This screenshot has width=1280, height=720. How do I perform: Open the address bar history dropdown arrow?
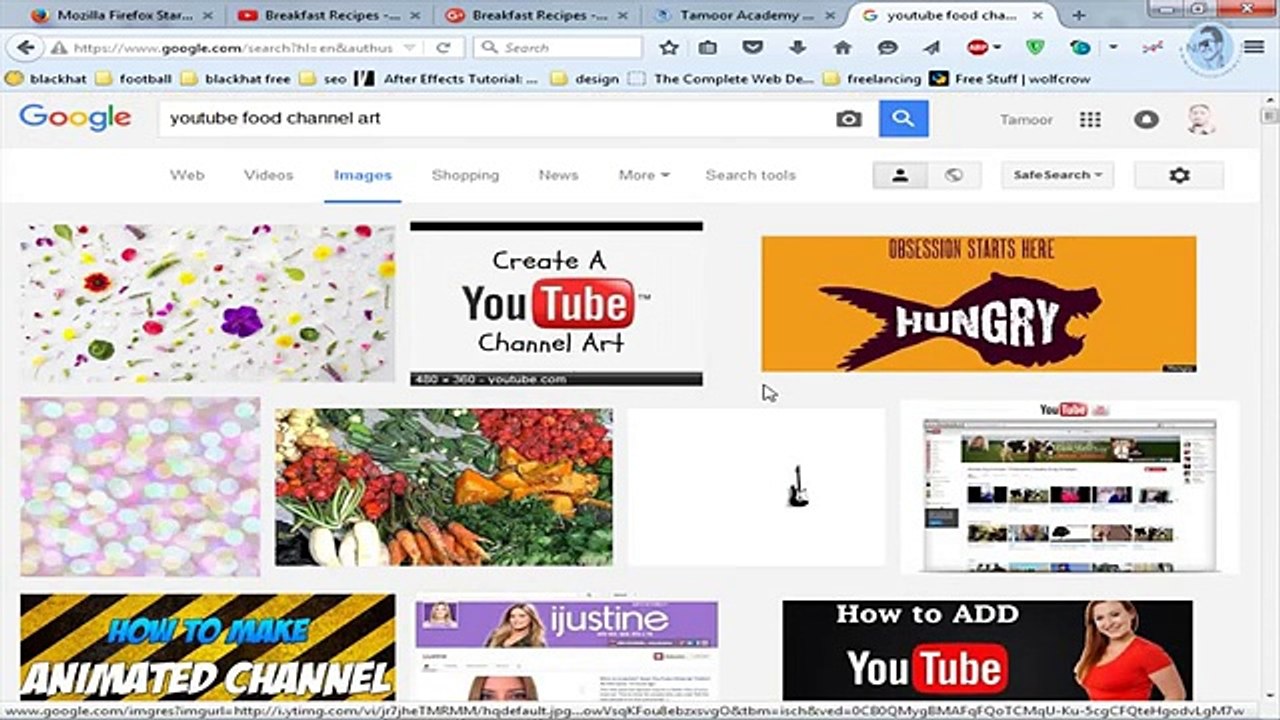click(411, 48)
